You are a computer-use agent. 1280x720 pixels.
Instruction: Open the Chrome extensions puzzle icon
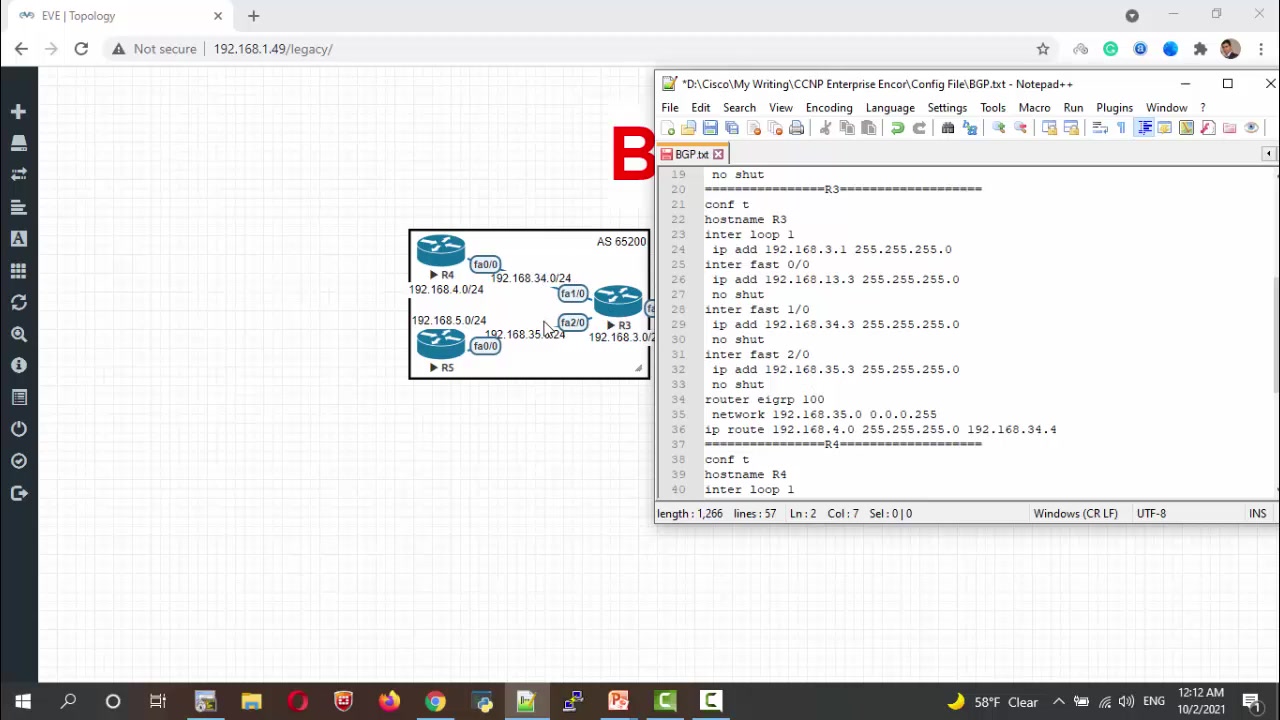[1200, 49]
